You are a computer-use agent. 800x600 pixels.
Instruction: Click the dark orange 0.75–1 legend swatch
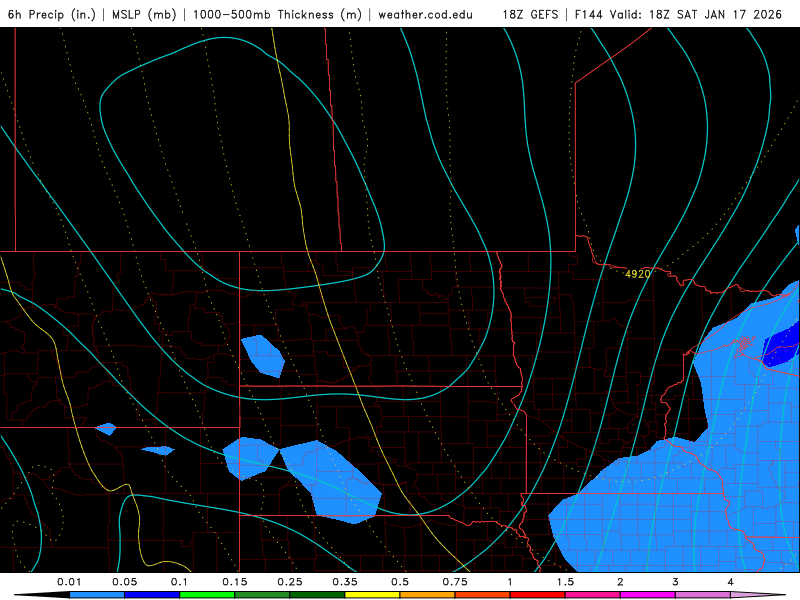point(483,595)
